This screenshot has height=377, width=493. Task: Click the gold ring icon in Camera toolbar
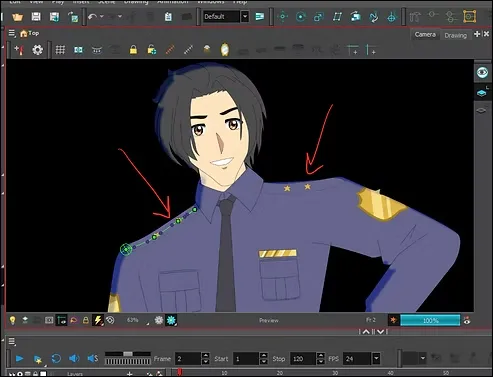[x=225, y=50]
